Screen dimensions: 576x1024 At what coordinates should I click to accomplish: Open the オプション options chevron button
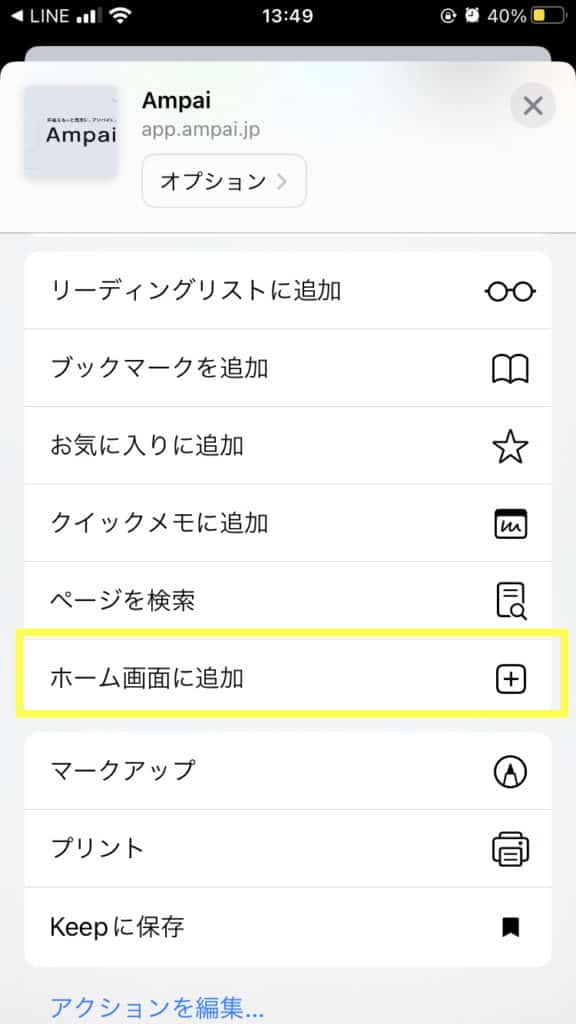[x=224, y=181]
